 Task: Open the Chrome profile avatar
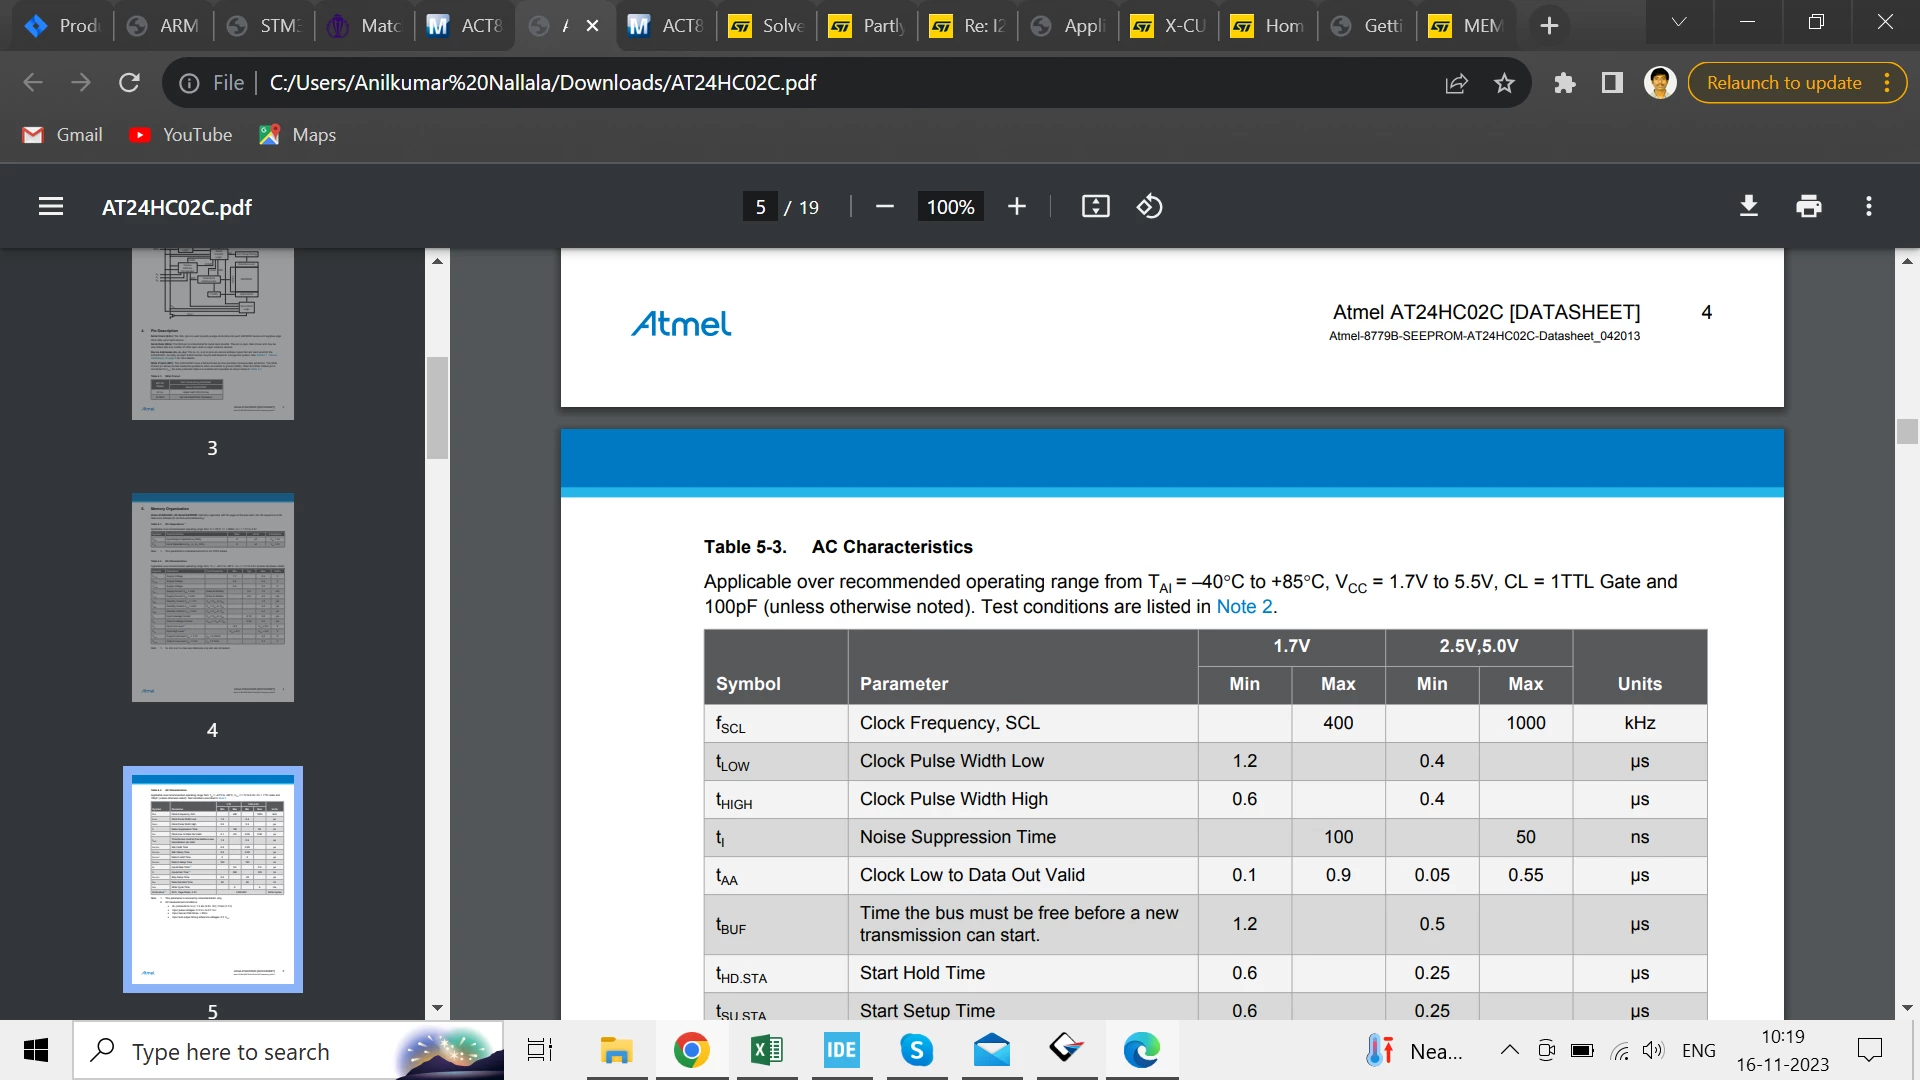[x=1660, y=83]
